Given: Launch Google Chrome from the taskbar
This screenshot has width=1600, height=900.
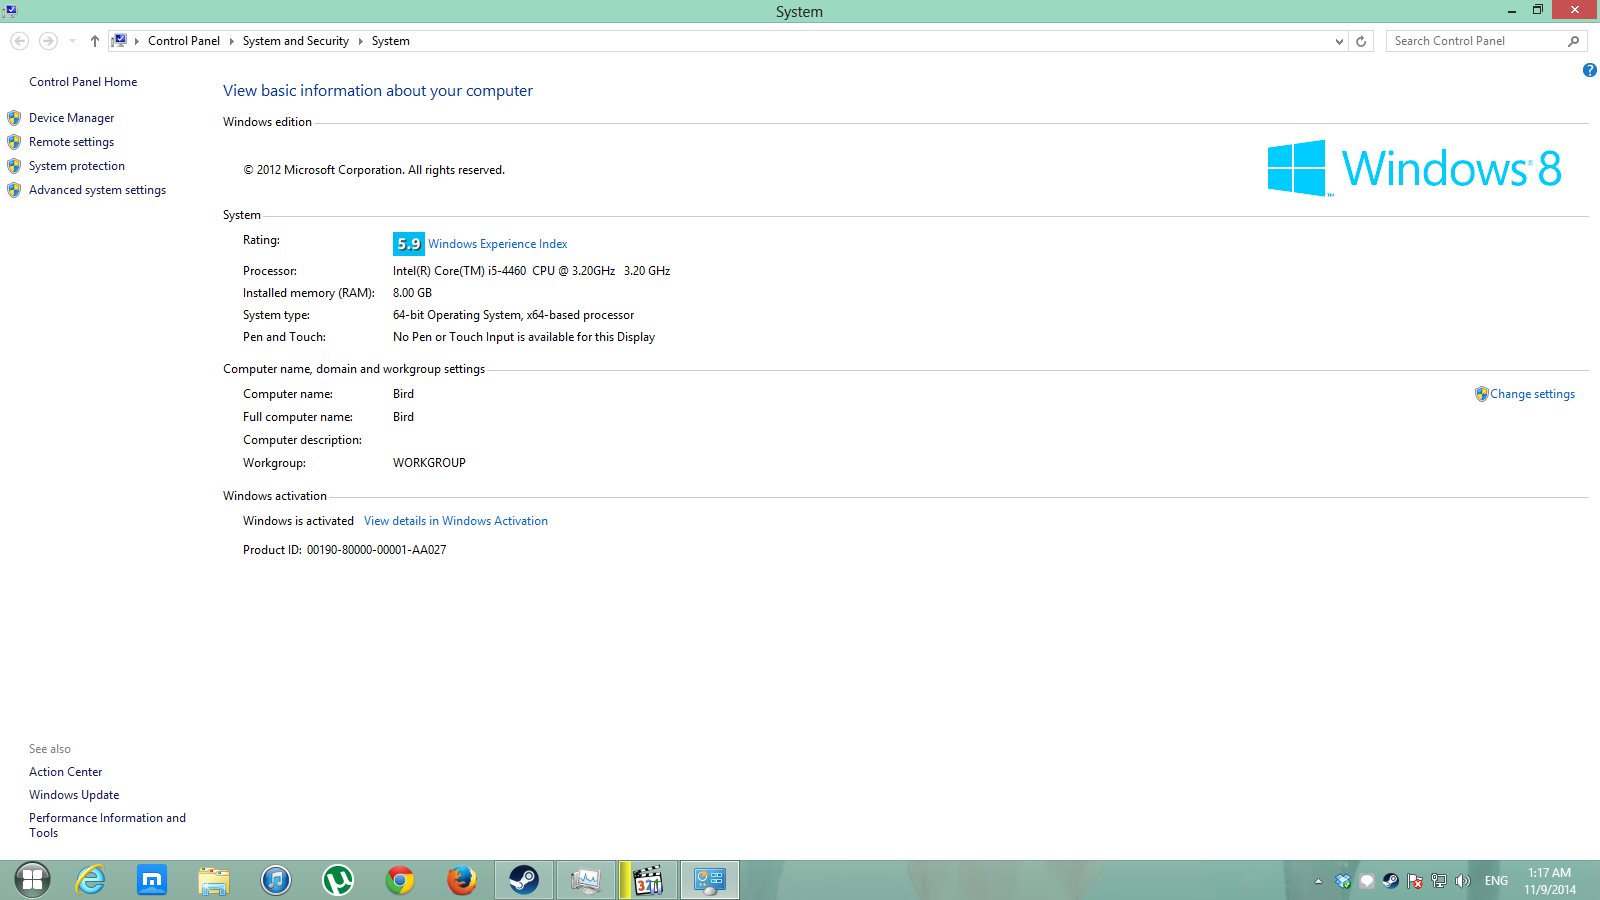Looking at the screenshot, I should 400,880.
